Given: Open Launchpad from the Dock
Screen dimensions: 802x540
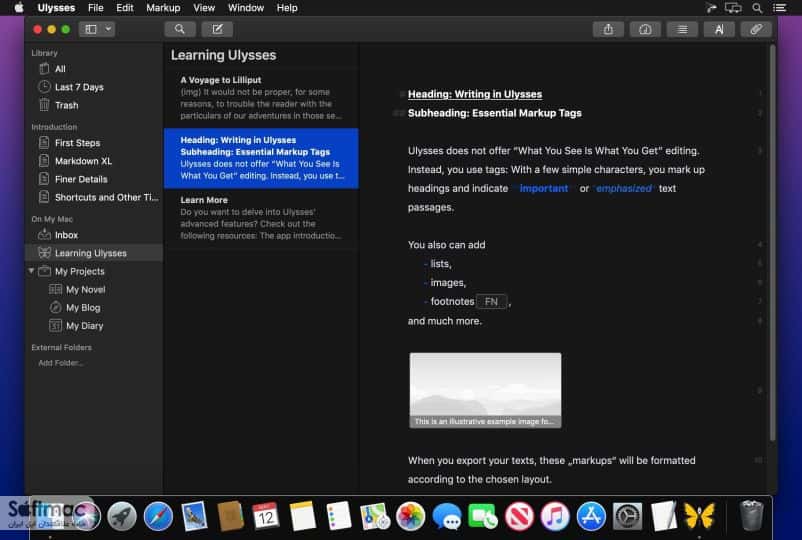Looking at the screenshot, I should 122,516.
